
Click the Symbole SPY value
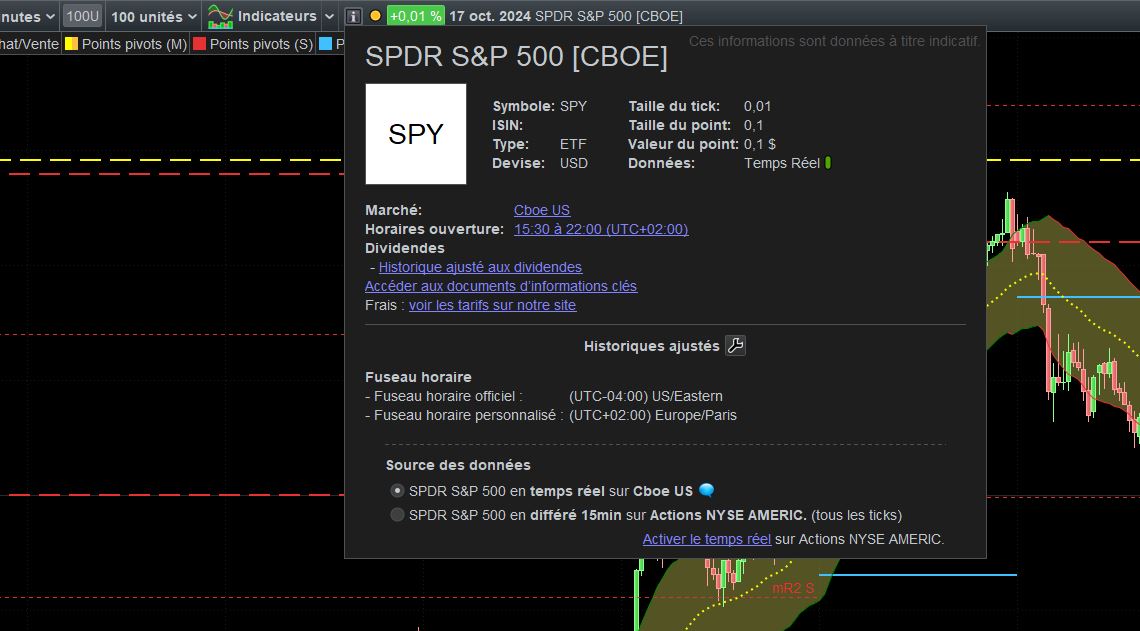click(573, 106)
